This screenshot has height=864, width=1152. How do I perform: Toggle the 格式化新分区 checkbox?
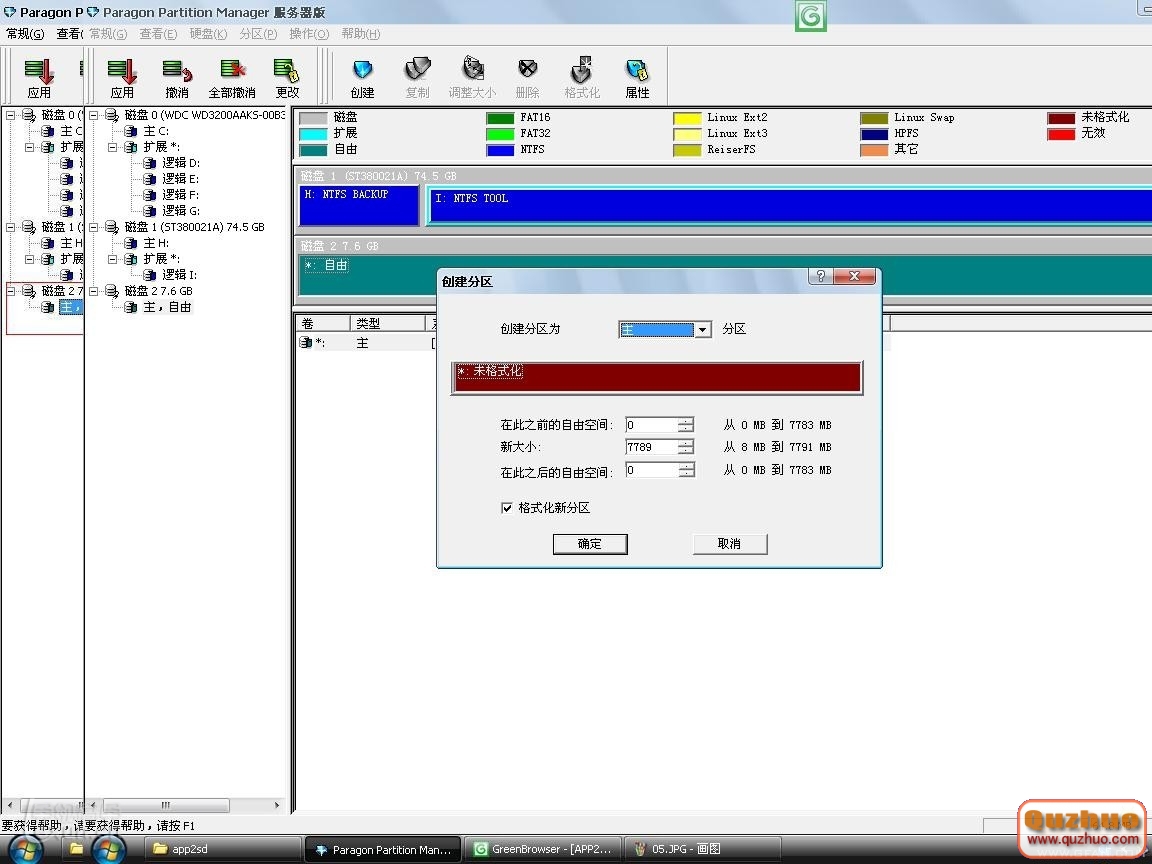click(507, 508)
